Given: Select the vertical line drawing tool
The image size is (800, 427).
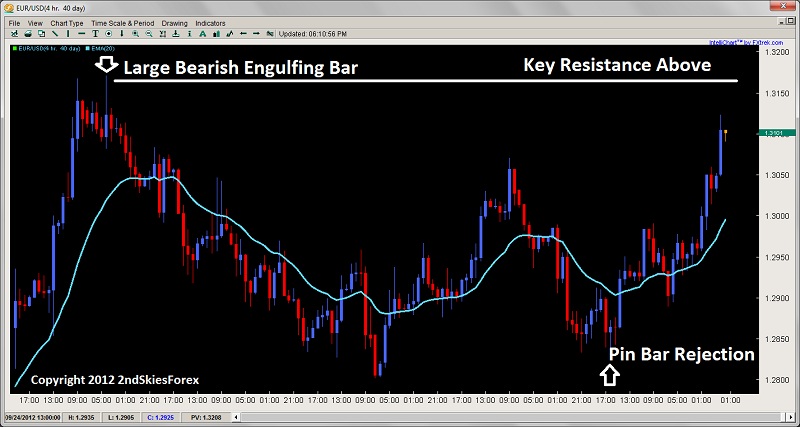Looking at the screenshot, I should [68, 34].
